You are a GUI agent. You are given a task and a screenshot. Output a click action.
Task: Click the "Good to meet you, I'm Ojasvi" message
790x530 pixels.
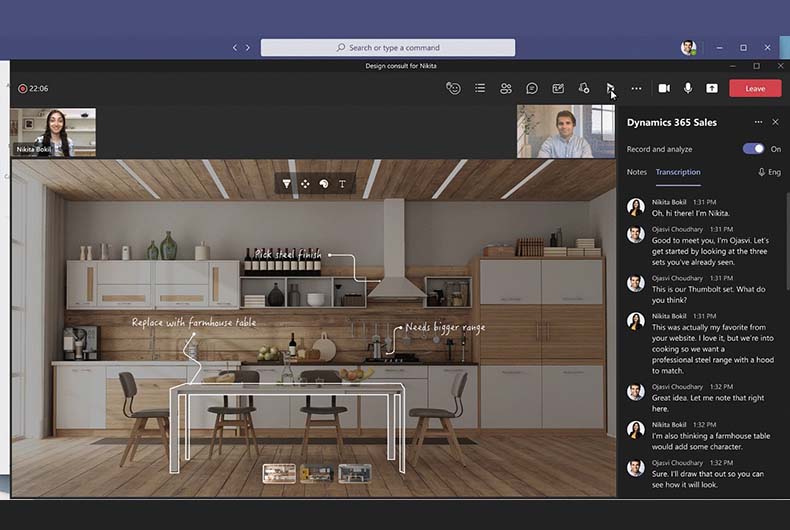coord(710,251)
